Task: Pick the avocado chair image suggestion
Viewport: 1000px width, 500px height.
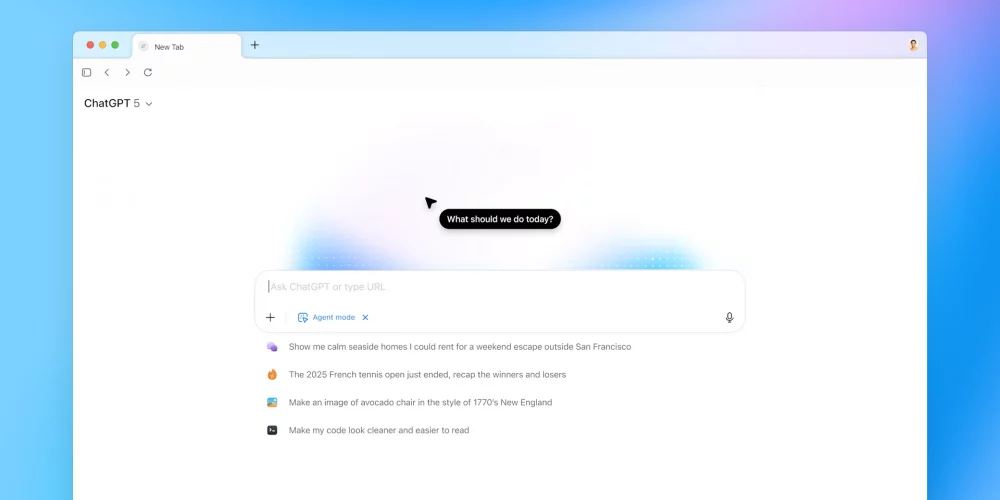Action: [x=409, y=402]
